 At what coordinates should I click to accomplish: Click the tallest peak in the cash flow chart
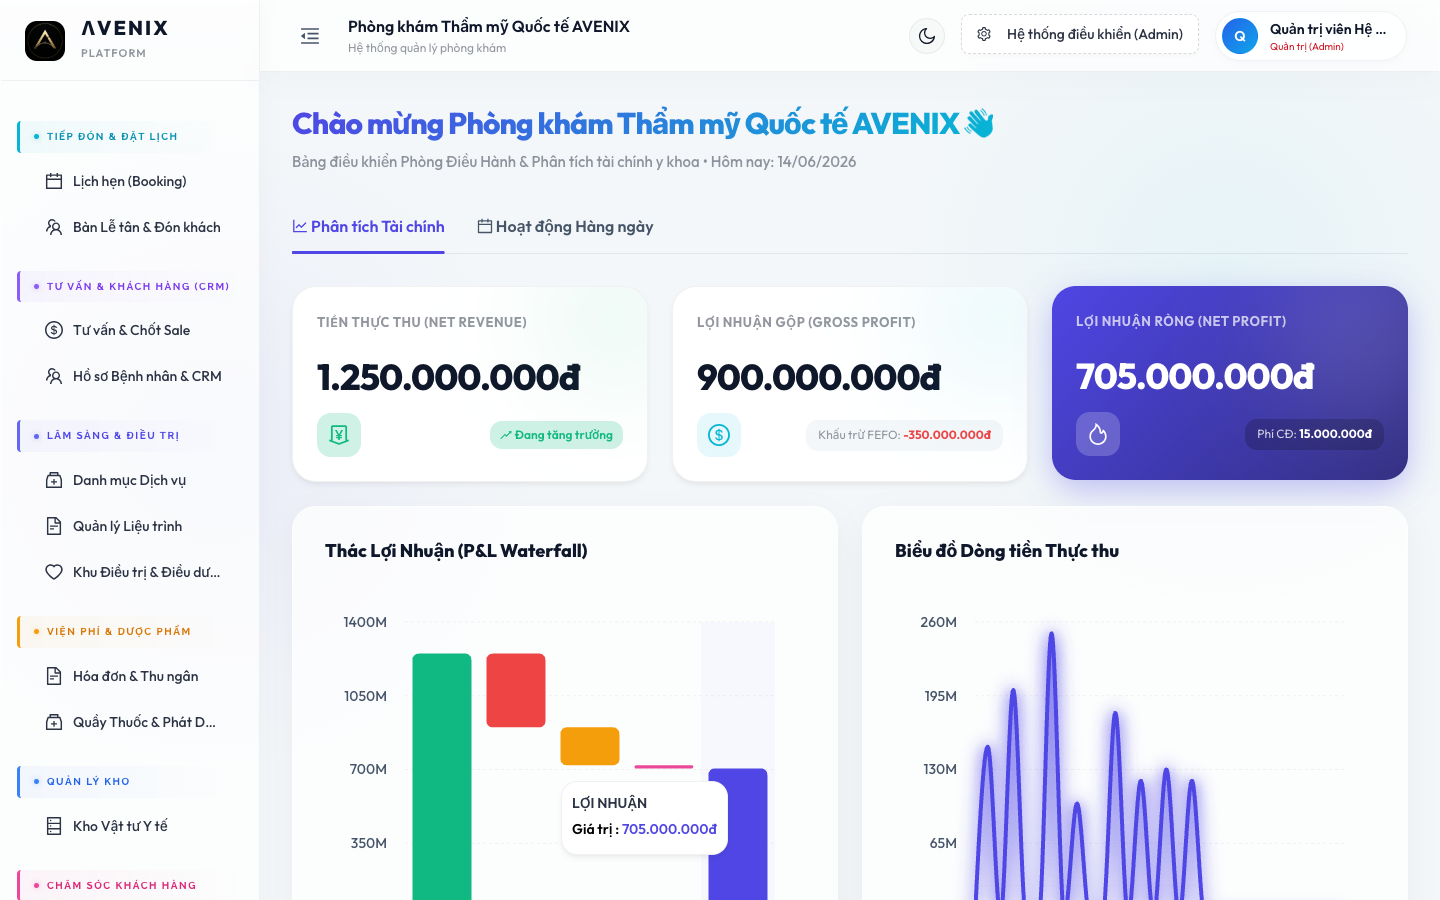click(x=1051, y=634)
